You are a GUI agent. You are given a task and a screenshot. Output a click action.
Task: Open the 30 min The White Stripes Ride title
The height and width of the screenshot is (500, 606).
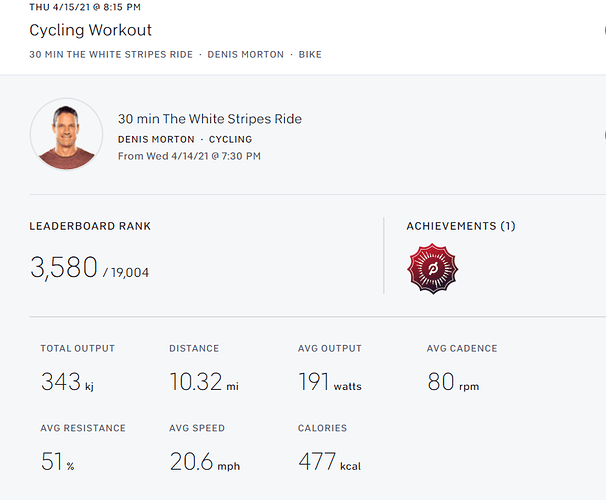click(209, 119)
